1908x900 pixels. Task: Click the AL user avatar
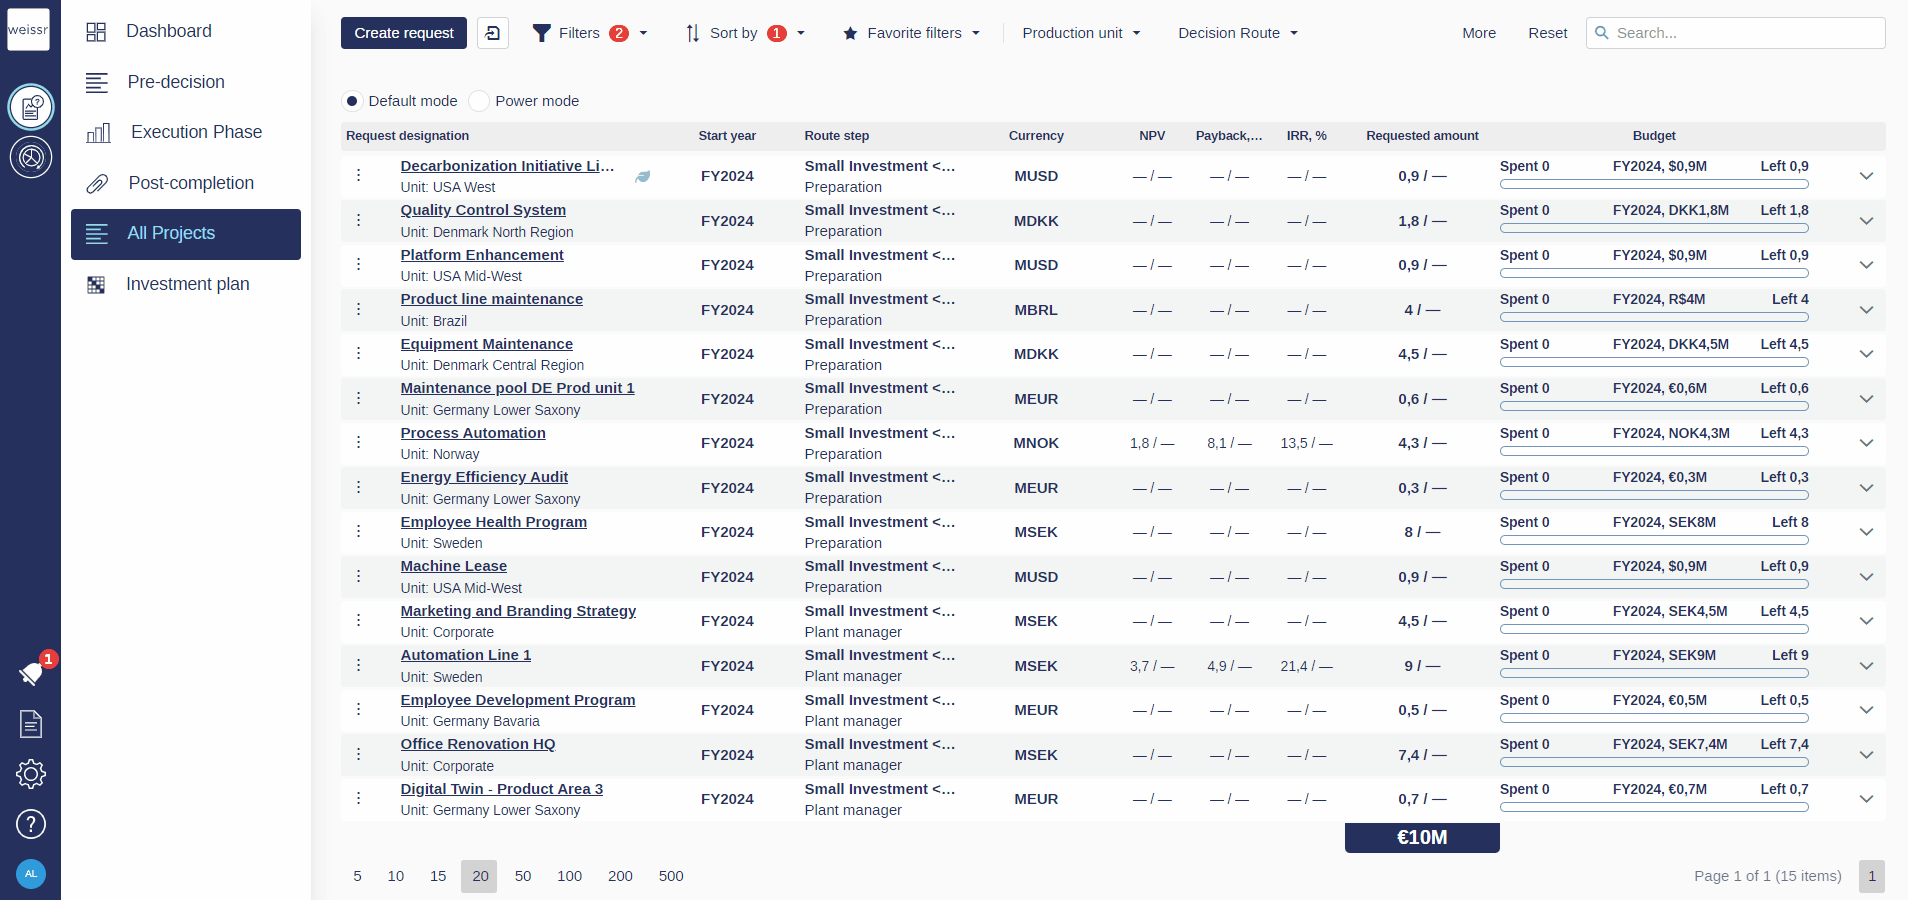coord(31,874)
